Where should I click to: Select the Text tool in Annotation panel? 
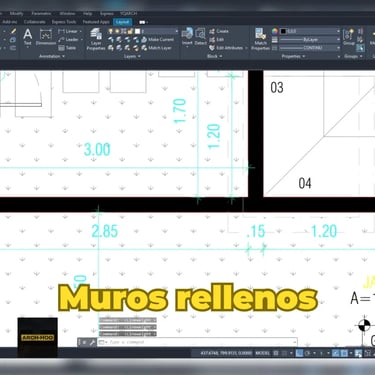[28, 37]
